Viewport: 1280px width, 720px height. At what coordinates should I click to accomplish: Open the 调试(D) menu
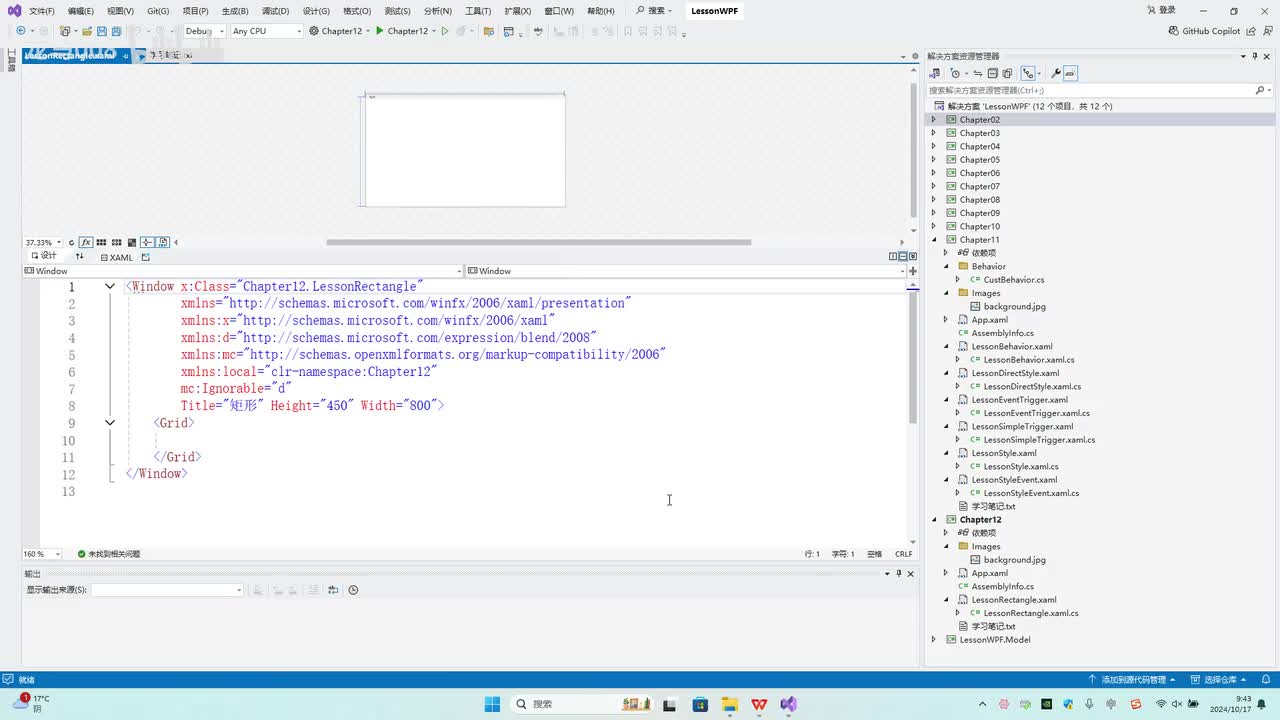275,11
